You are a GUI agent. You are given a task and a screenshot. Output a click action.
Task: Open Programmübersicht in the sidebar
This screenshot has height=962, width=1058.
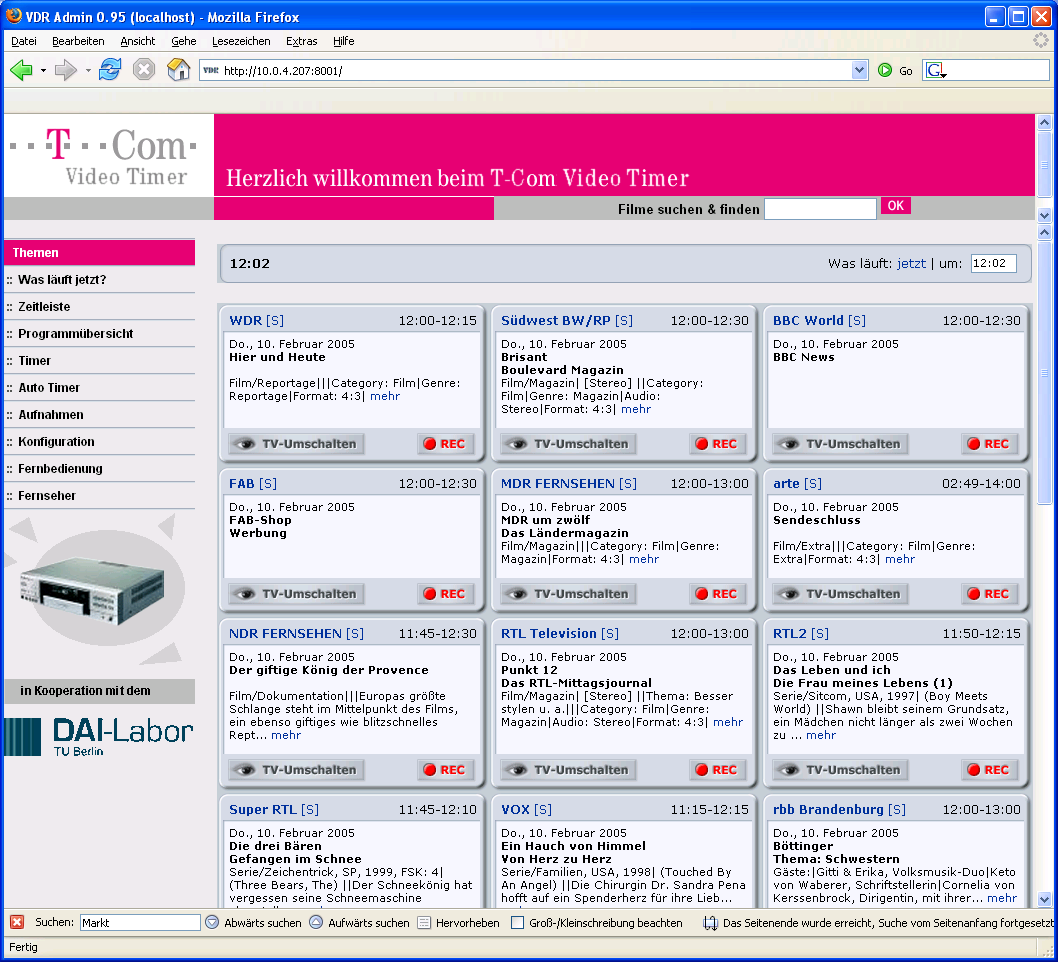(76, 333)
